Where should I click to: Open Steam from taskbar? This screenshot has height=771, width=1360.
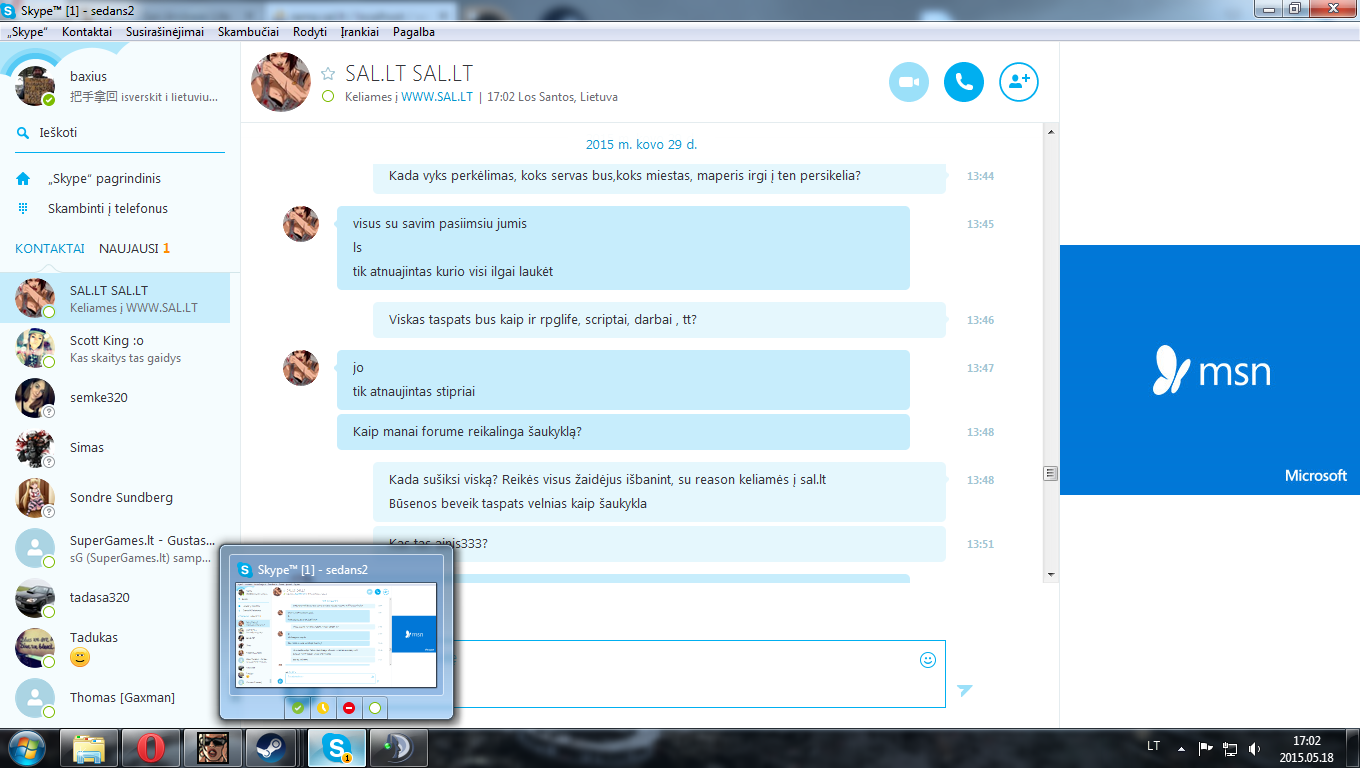tap(270, 748)
